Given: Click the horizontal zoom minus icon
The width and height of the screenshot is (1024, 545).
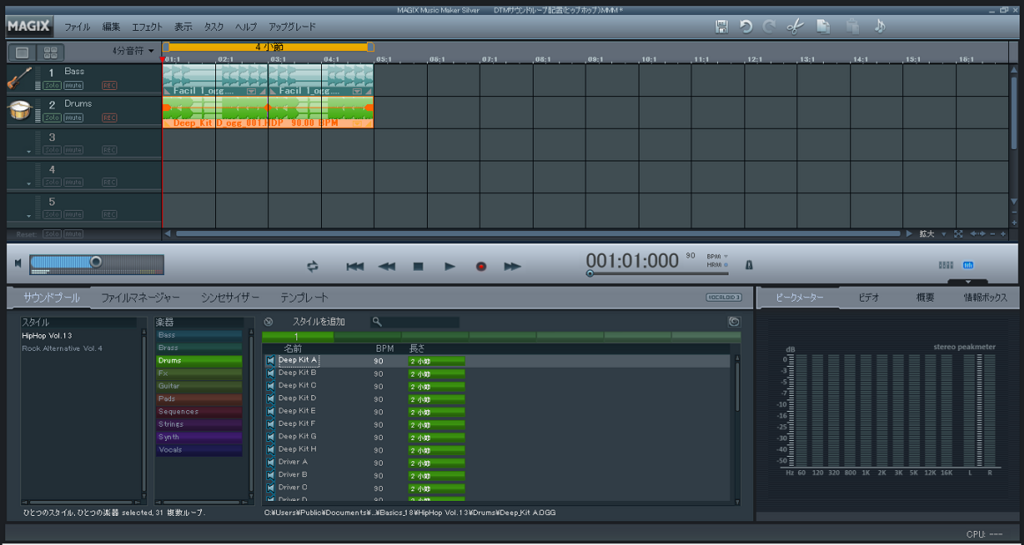Looking at the screenshot, I should (993, 234).
